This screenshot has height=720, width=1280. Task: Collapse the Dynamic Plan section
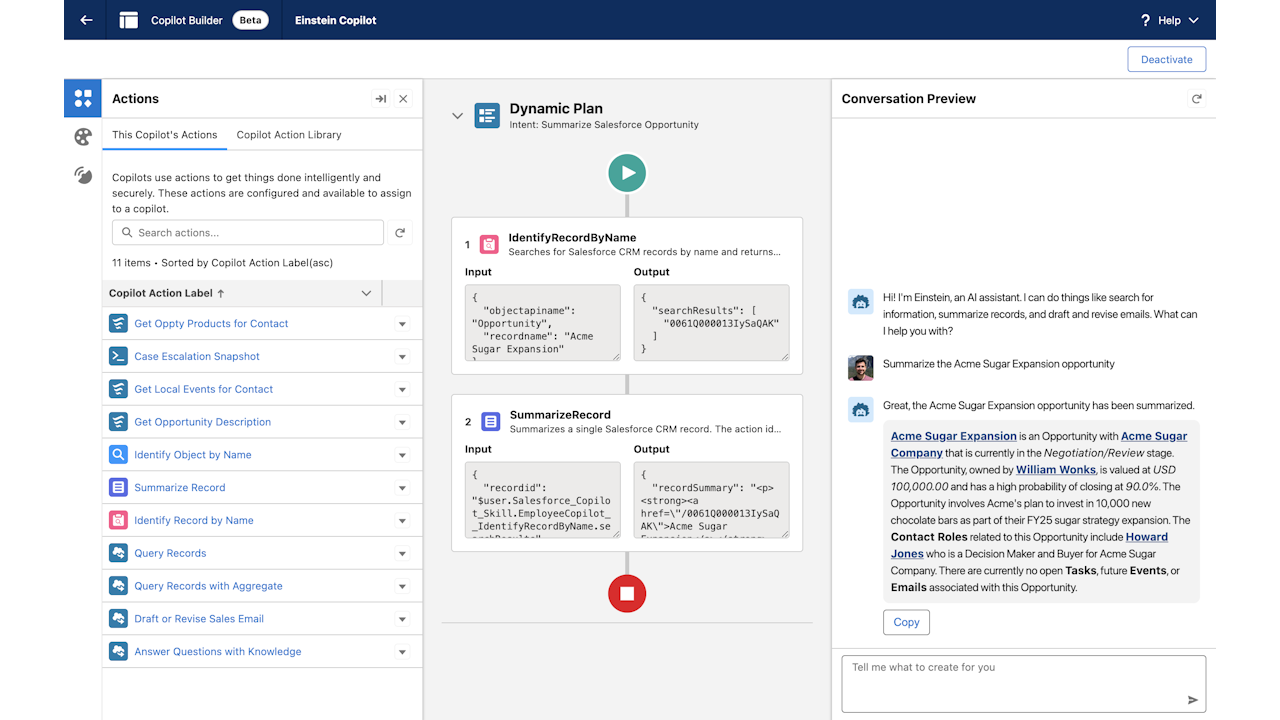pyautogui.click(x=457, y=116)
